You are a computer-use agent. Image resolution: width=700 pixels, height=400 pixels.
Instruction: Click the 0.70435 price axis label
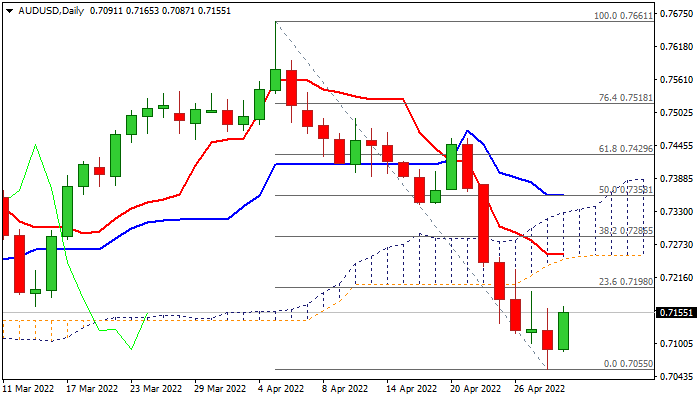coord(676,377)
